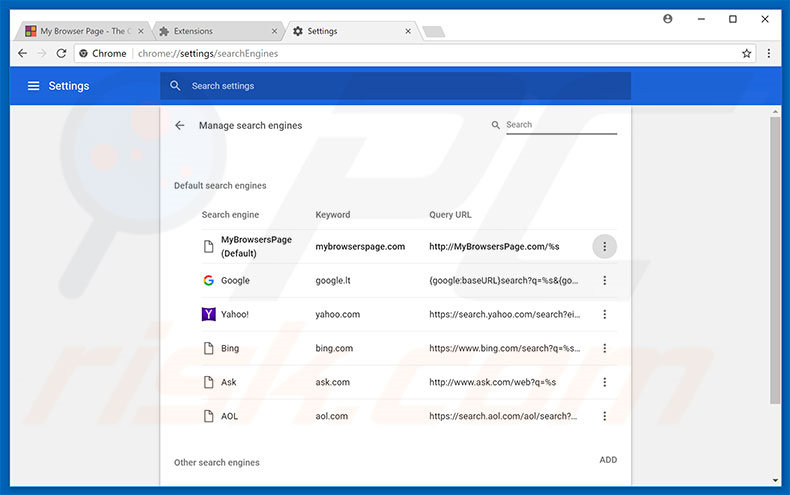Viewport: 790px width, 495px height.
Task: Close the Settings tab
Action: pyautogui.click(x=408, y=31)
